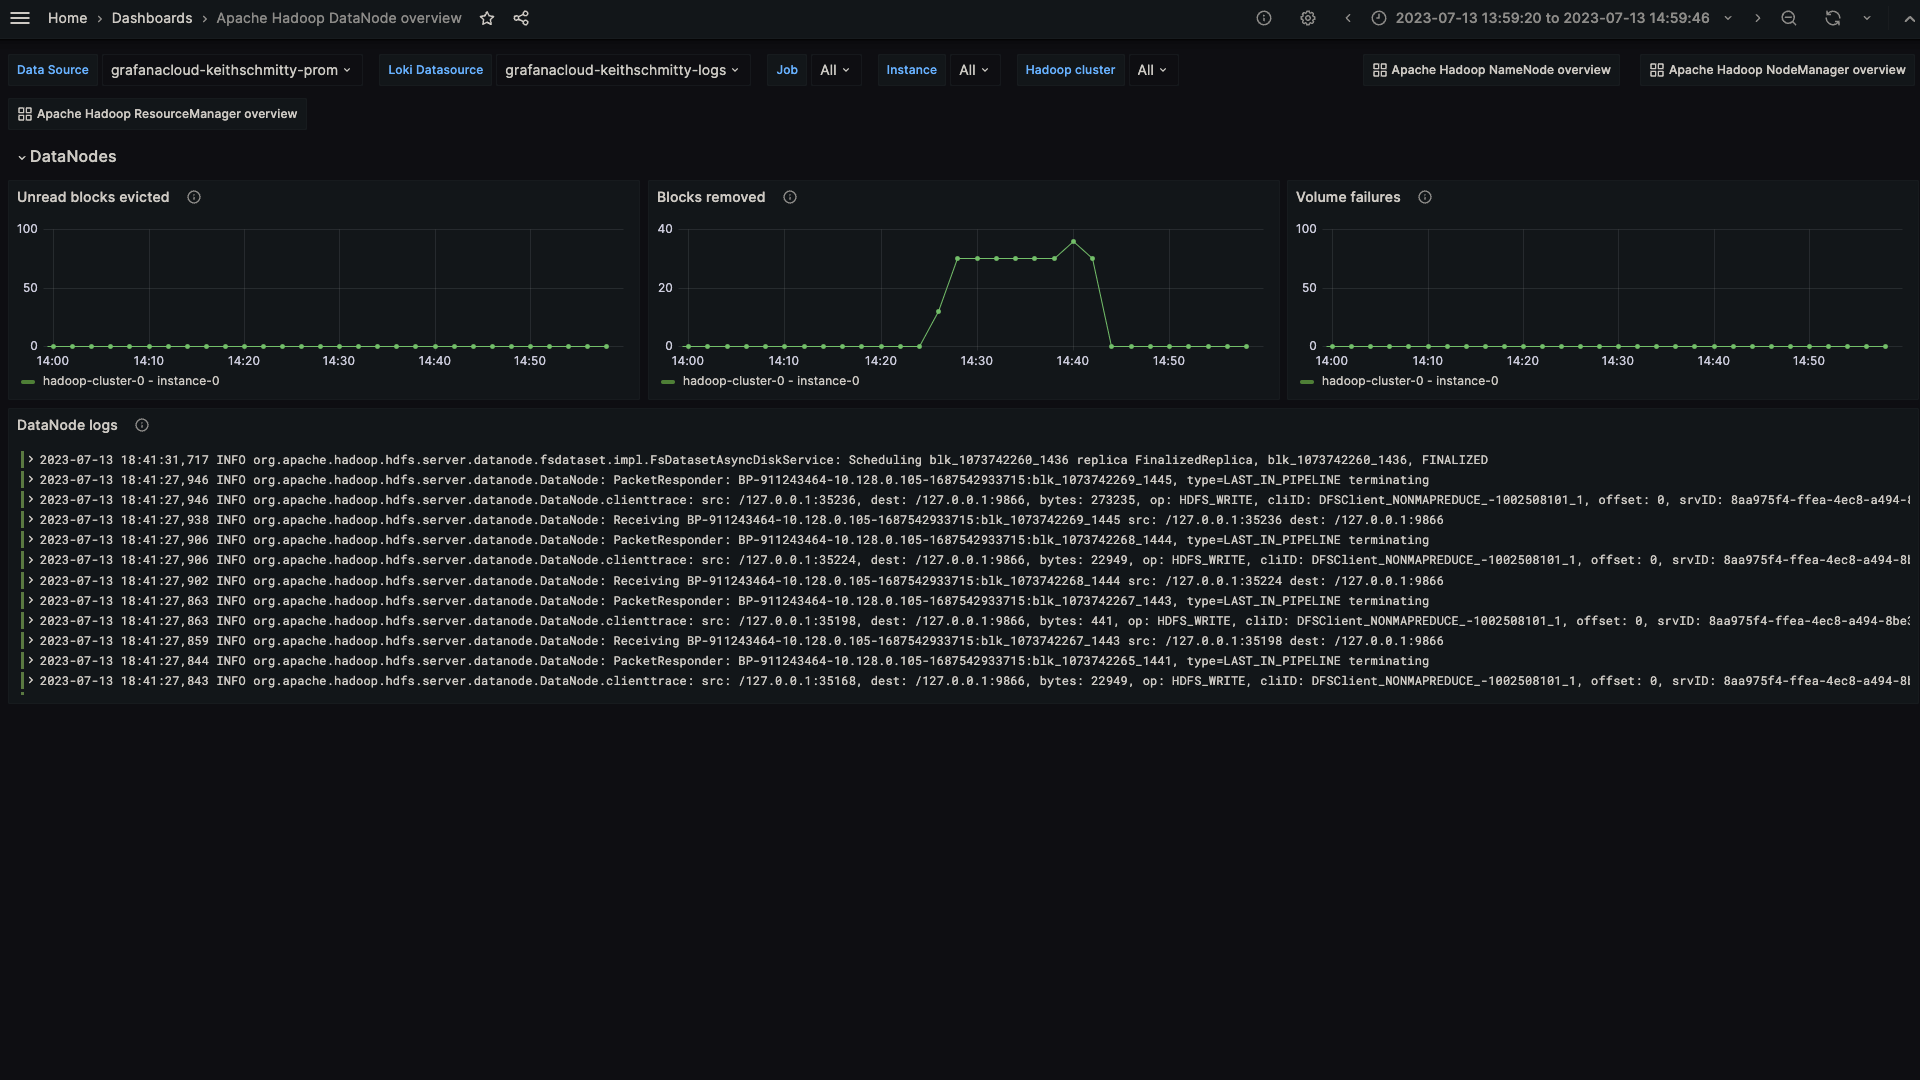
Task: Go to Home breadcrumb
Action: 67,18
